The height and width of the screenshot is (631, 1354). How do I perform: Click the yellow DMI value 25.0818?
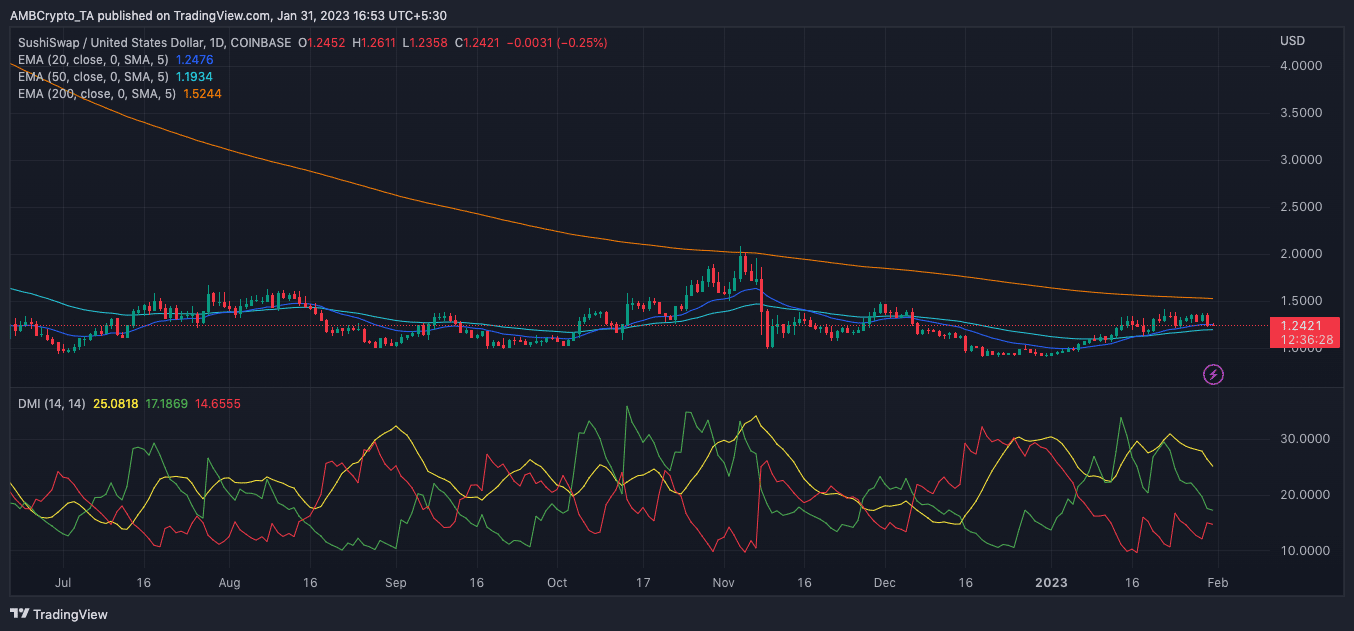[115, 403]
